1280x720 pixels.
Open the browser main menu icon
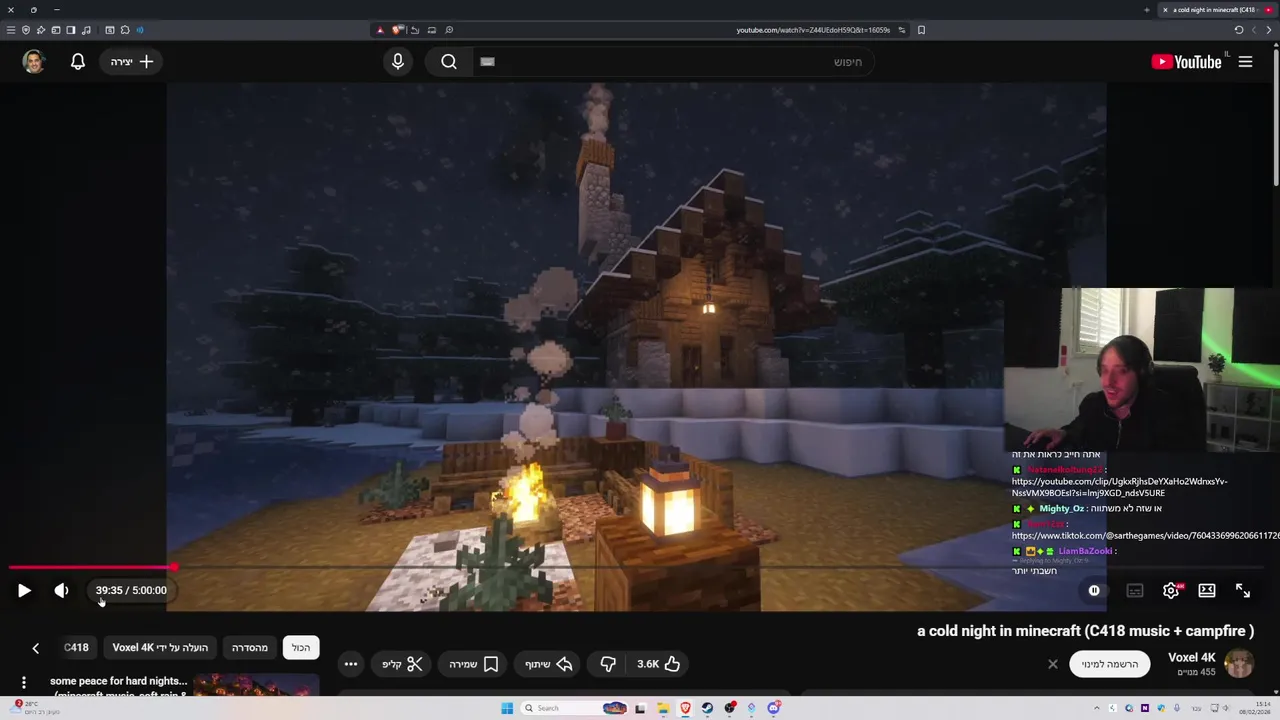pos(11,30)
